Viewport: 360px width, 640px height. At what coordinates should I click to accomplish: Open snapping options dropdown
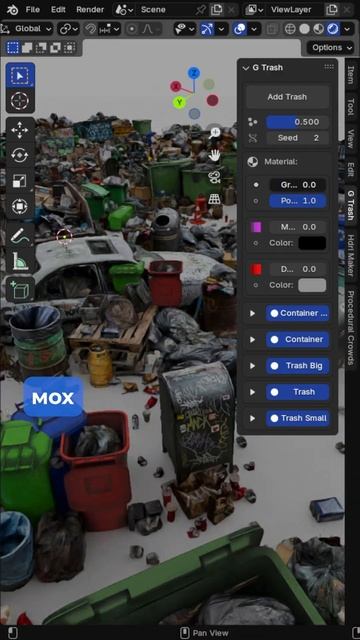tap(110, 29)
